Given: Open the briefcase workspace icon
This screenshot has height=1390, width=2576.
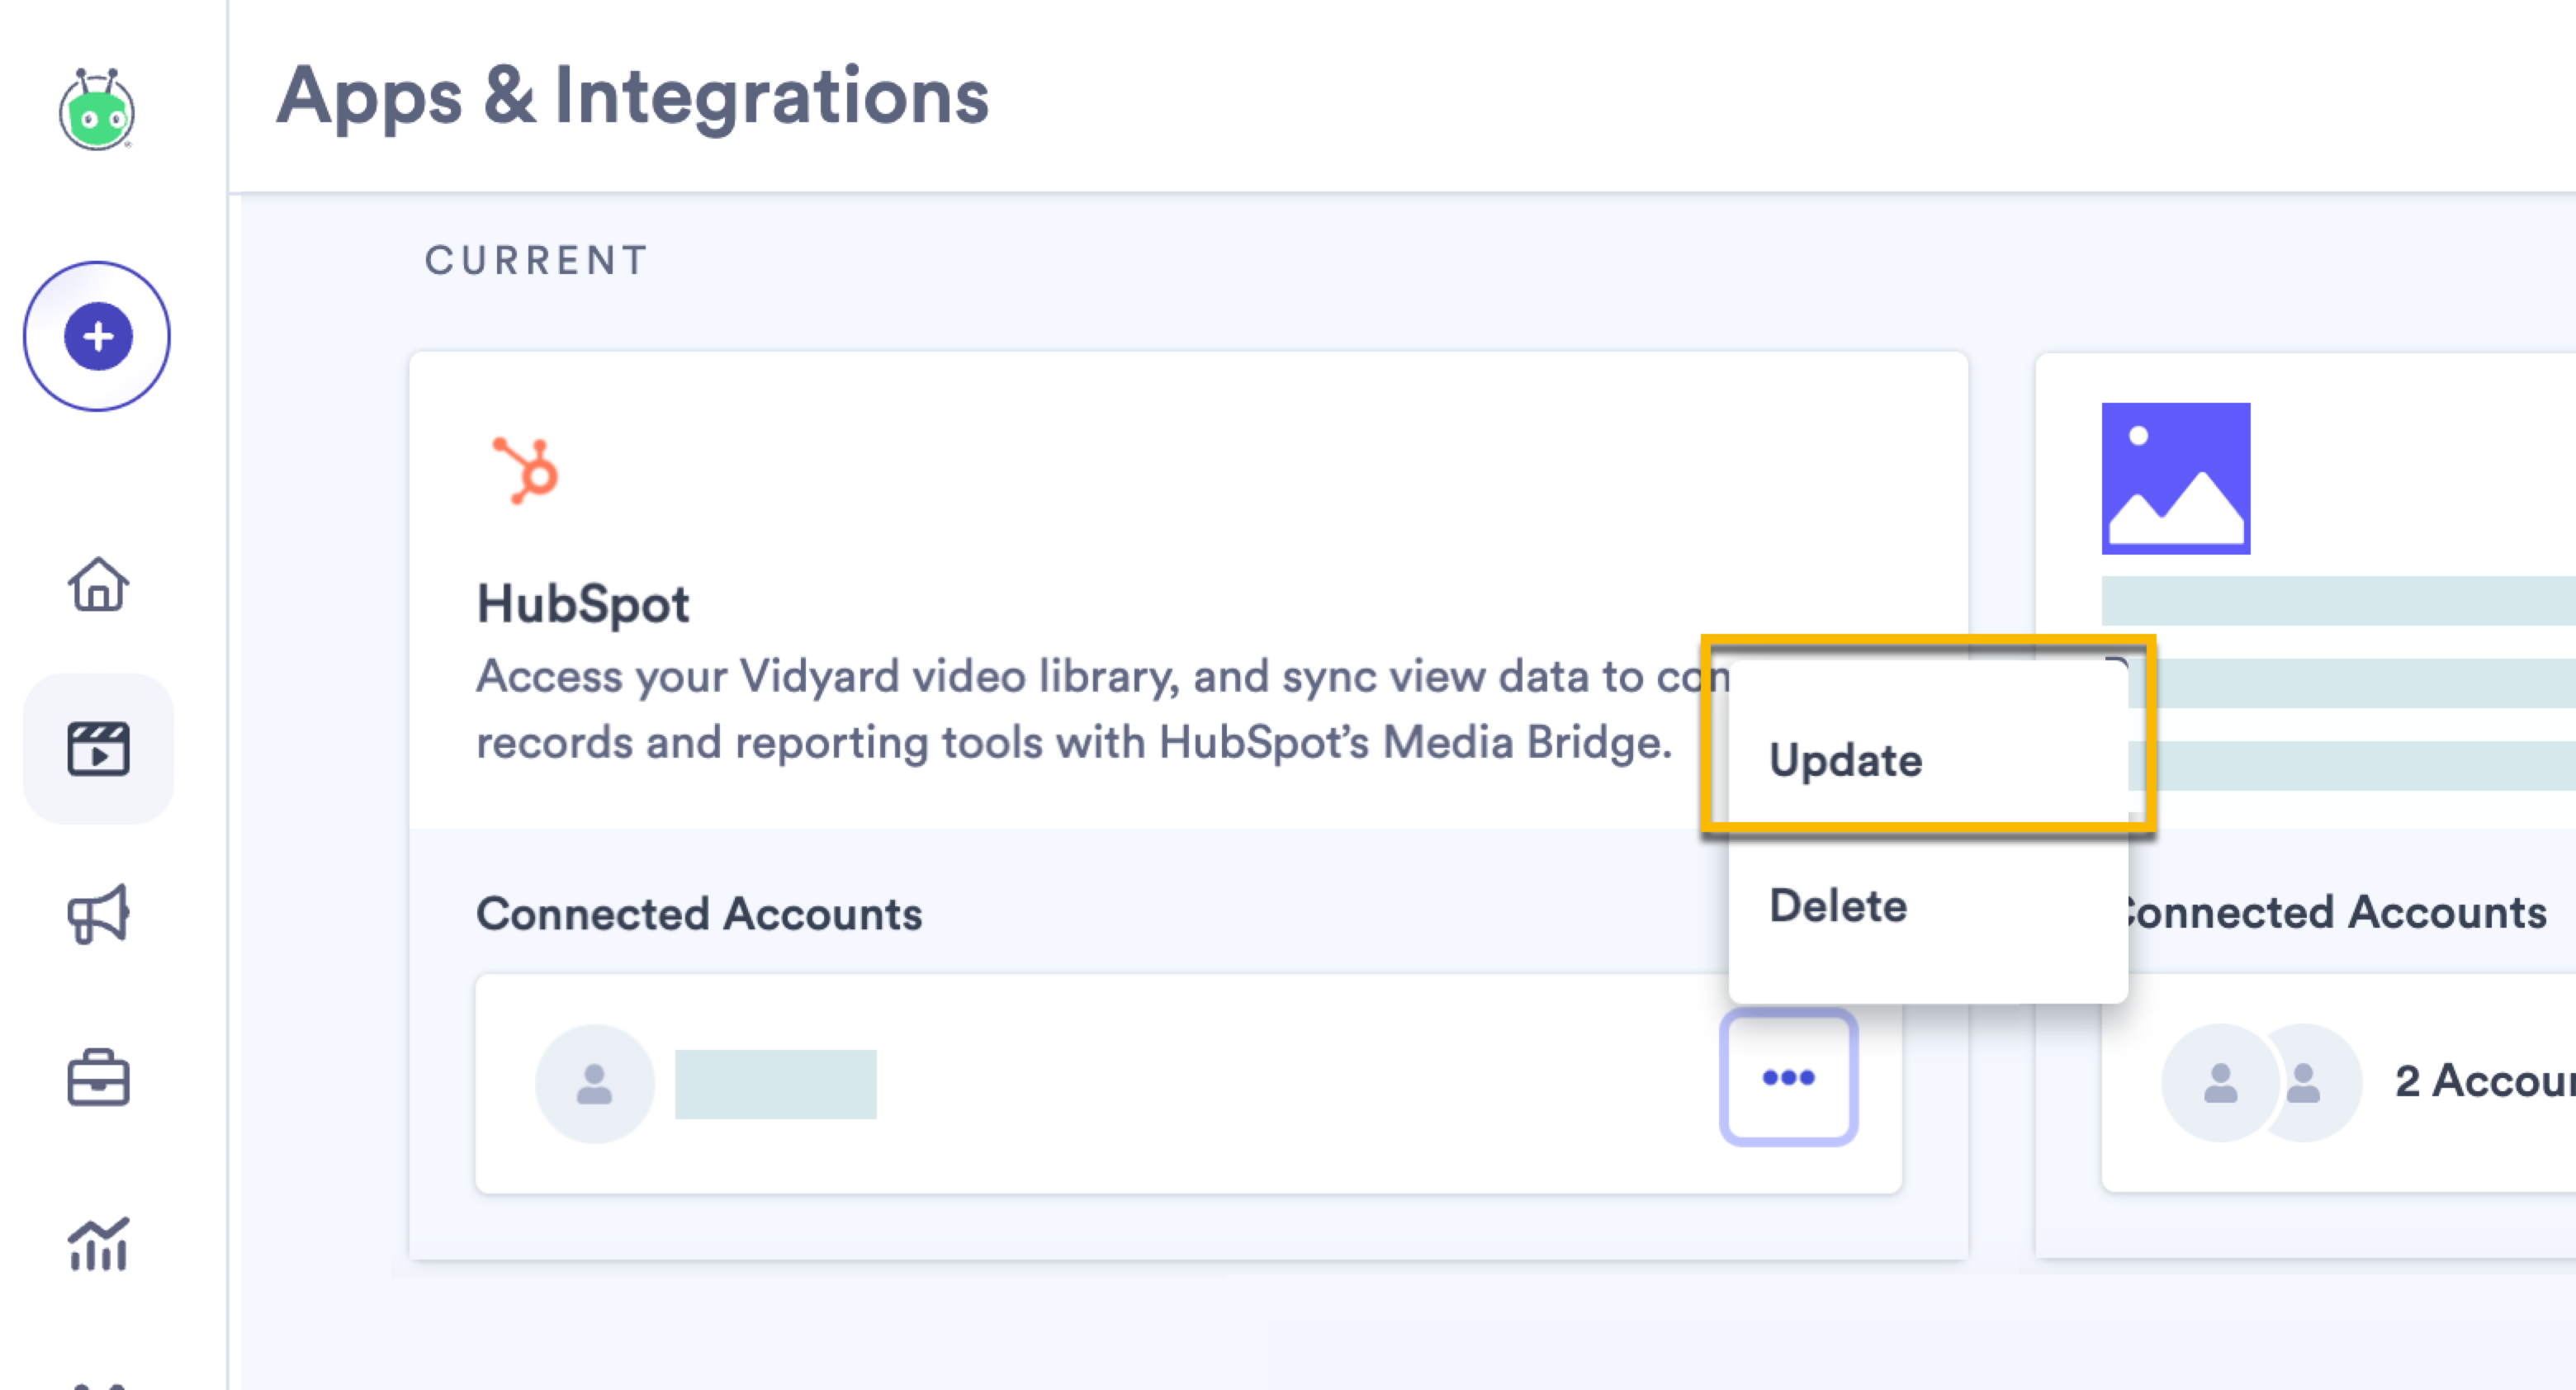Looking at the screenshot, I should (98, 1080).
